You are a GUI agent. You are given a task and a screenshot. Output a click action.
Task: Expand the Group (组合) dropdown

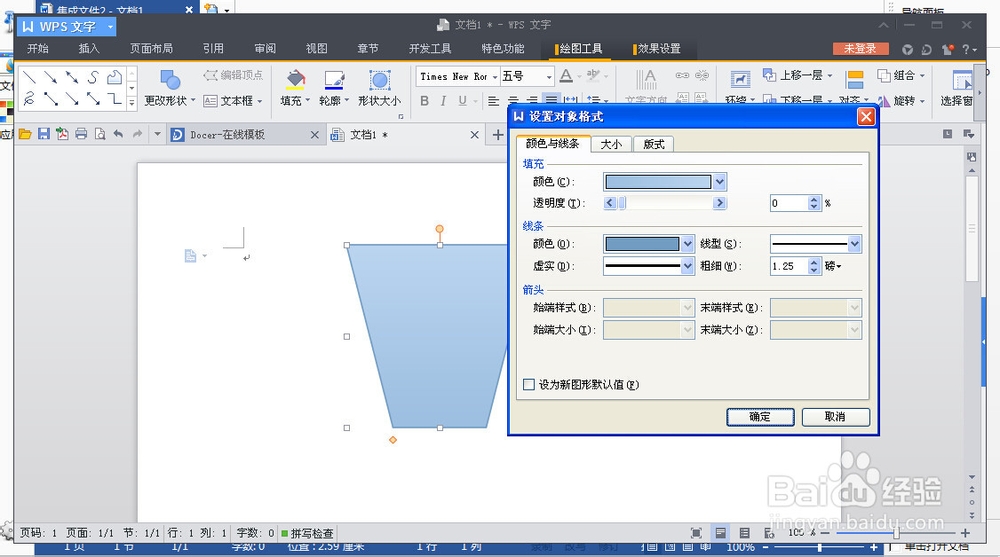pyautogui.click(x=922, y=75)
